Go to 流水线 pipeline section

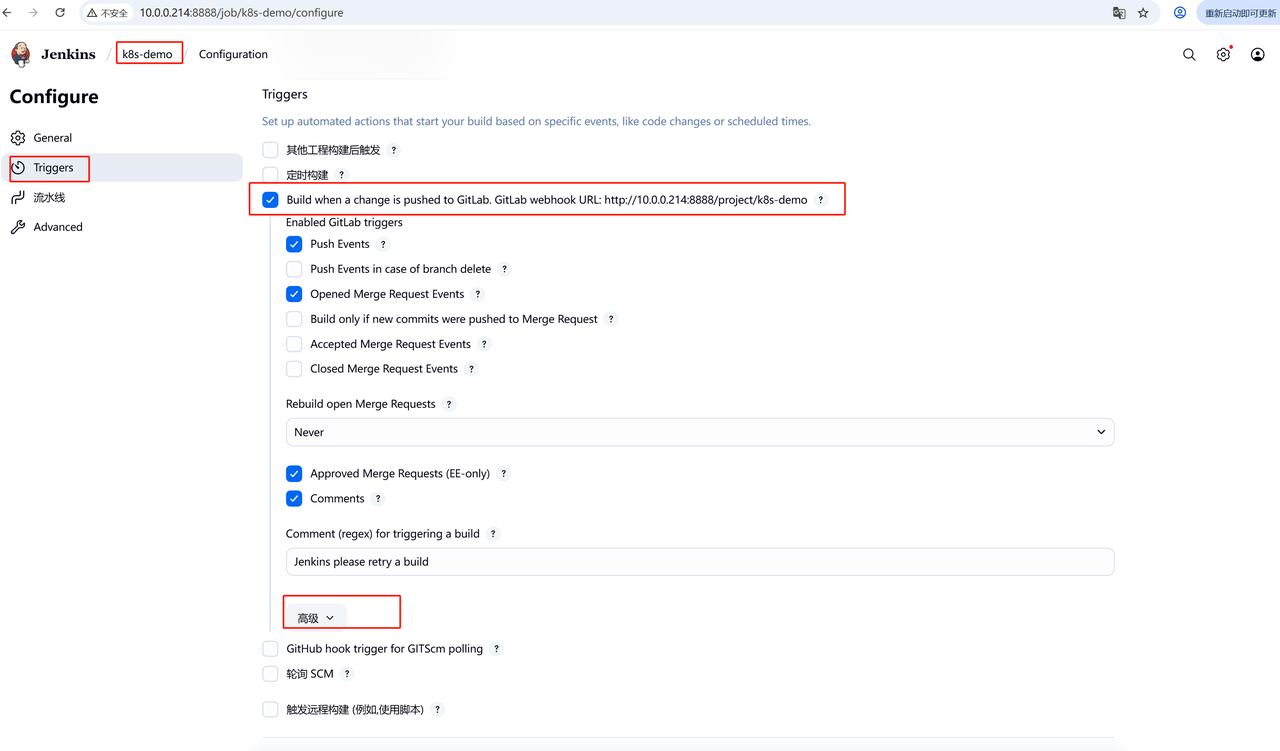point(49,198)
